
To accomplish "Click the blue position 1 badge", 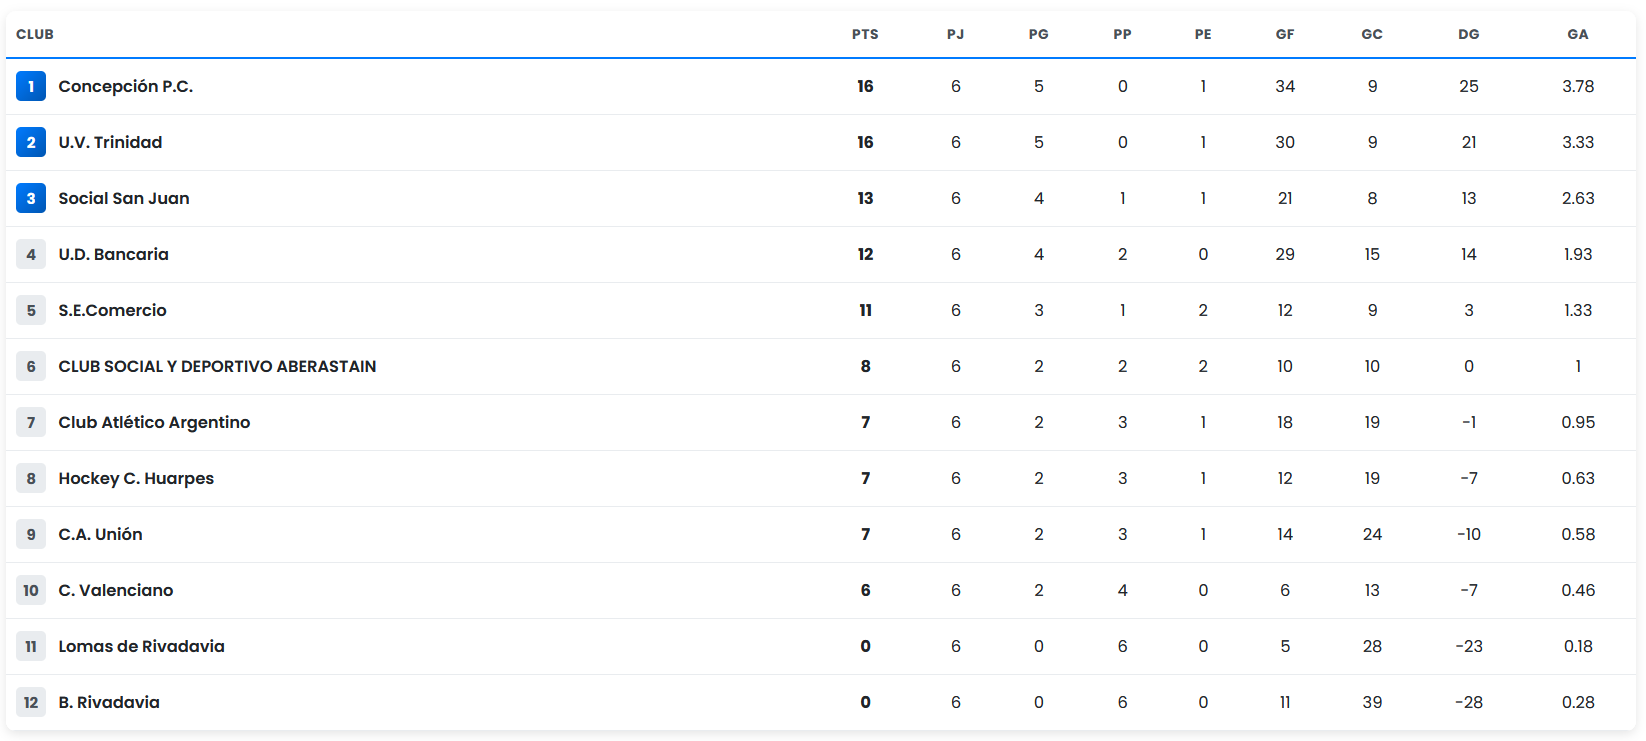I will [31, 86].
